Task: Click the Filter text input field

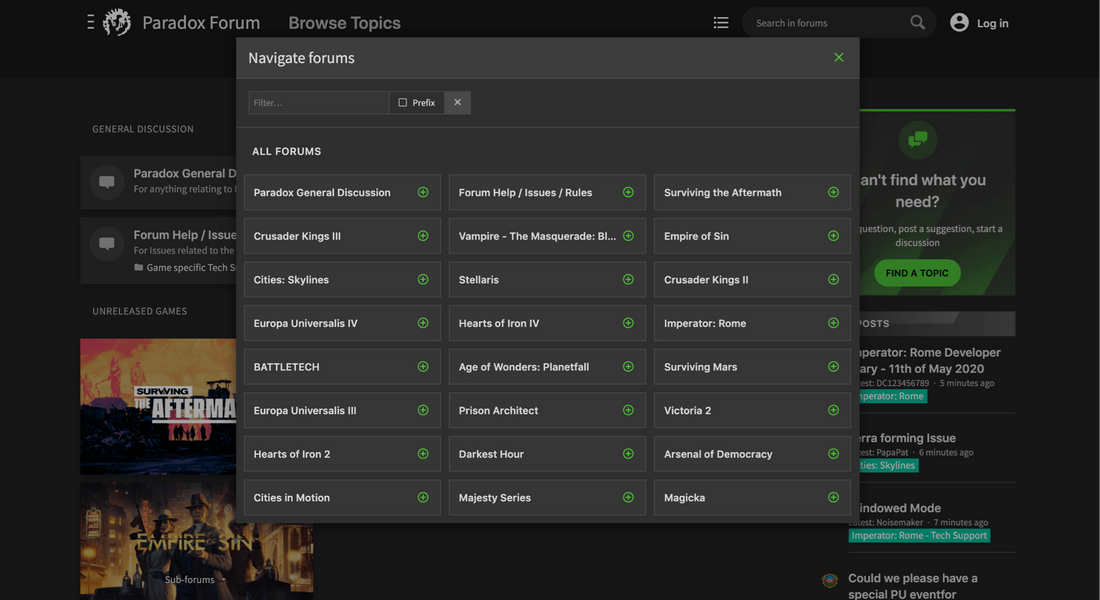Action: pyautogui.click(x=318, y=103)
